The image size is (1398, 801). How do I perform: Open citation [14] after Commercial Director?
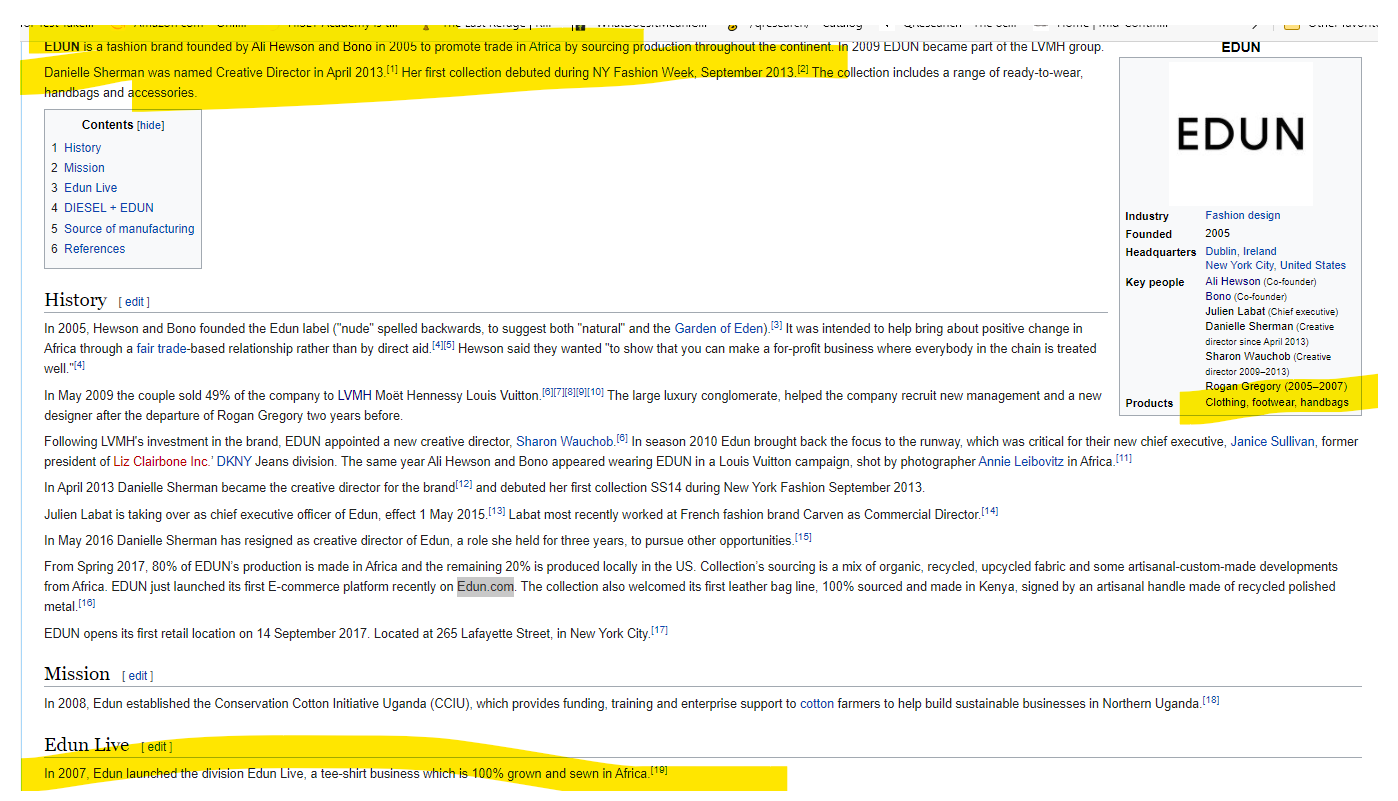(x=990, y=511)
